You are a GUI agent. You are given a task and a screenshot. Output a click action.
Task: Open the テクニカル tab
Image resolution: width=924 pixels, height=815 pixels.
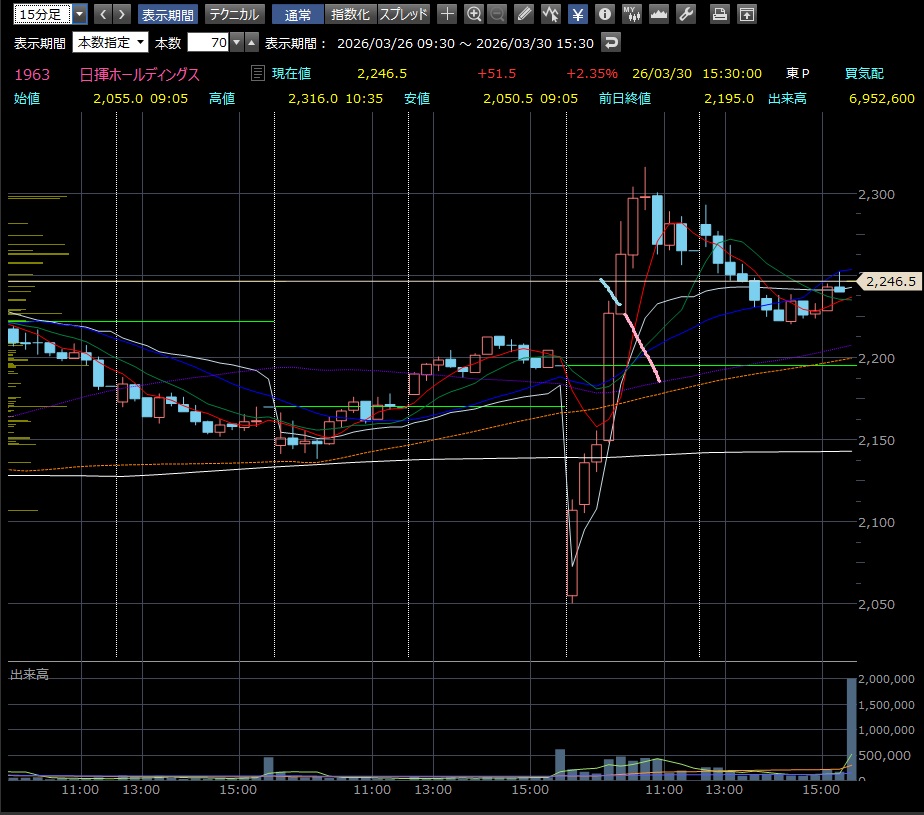coord(234,14)
